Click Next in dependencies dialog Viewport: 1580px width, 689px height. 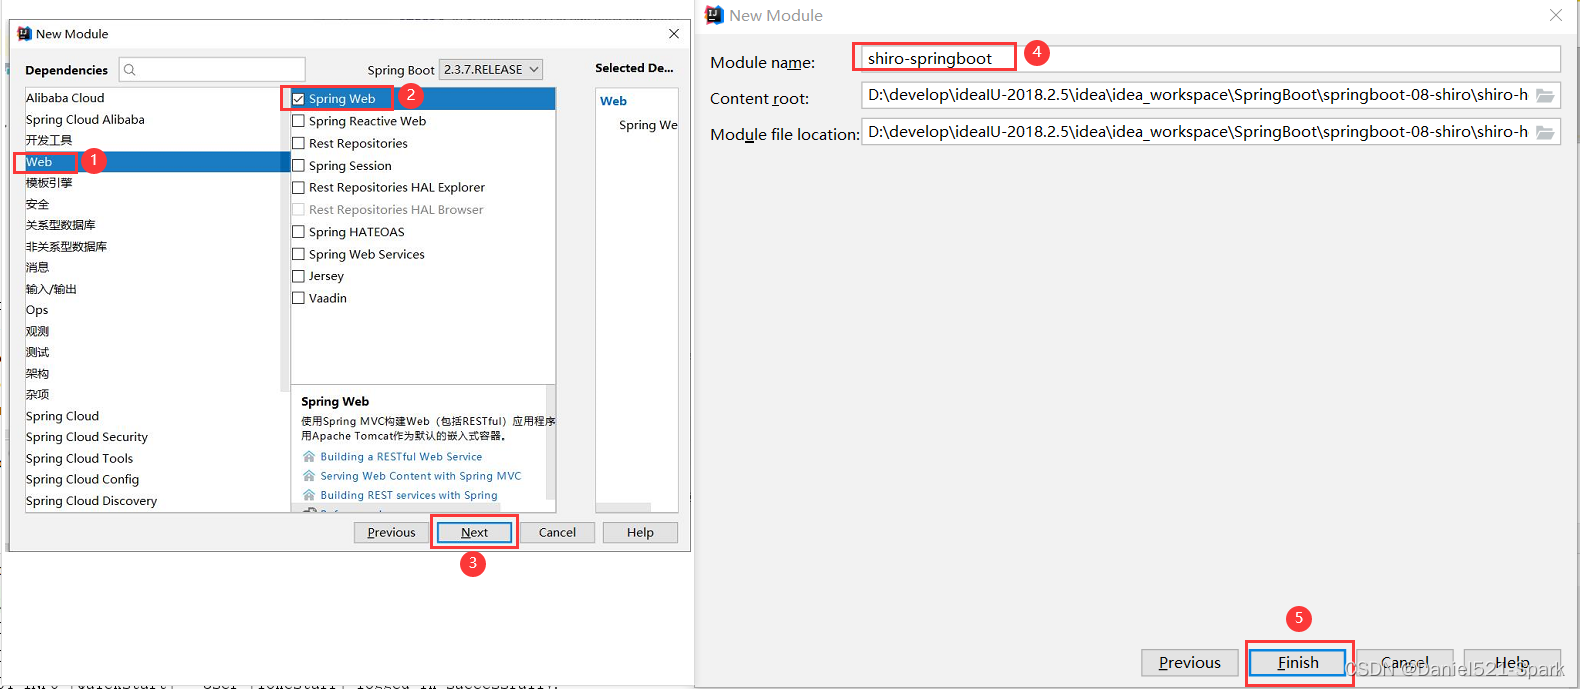(474, 532)
